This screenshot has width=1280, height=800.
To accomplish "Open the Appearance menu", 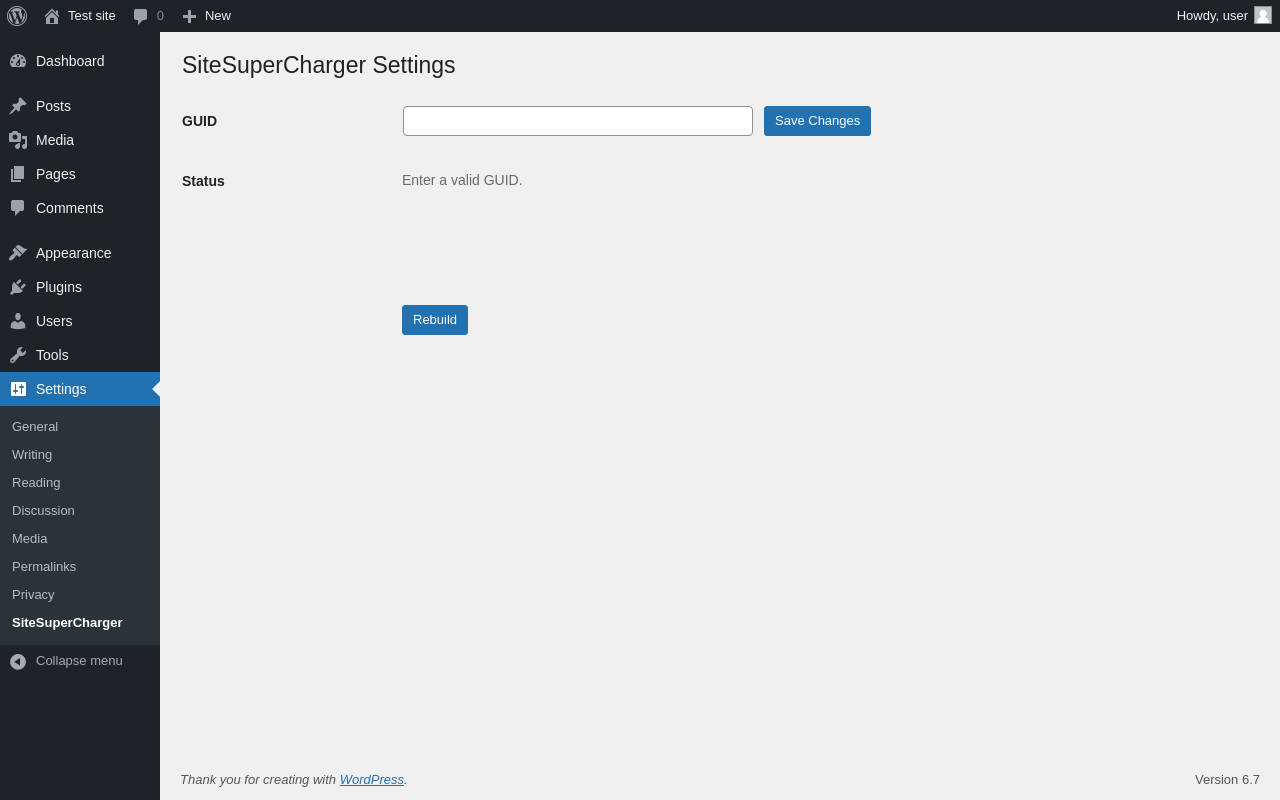I will (80, 253).
